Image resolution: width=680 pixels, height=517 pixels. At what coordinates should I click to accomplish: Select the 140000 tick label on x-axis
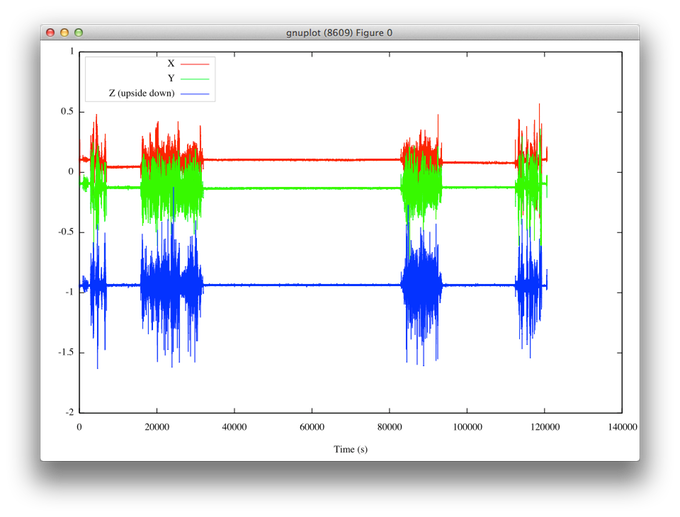coord(621,426)
